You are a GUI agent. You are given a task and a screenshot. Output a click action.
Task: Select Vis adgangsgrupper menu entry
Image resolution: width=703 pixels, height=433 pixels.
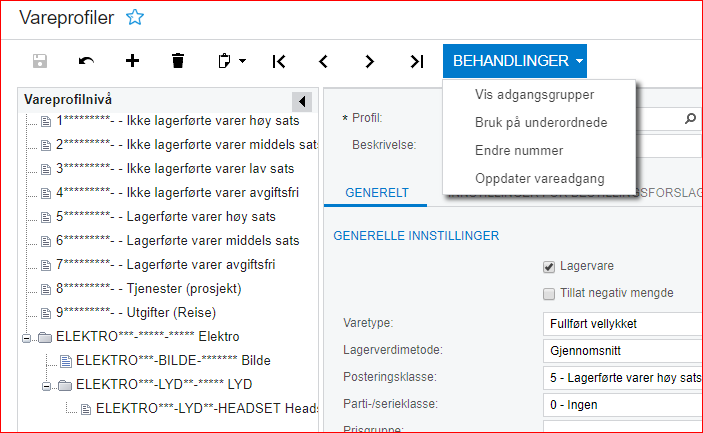tap(535, 95)
